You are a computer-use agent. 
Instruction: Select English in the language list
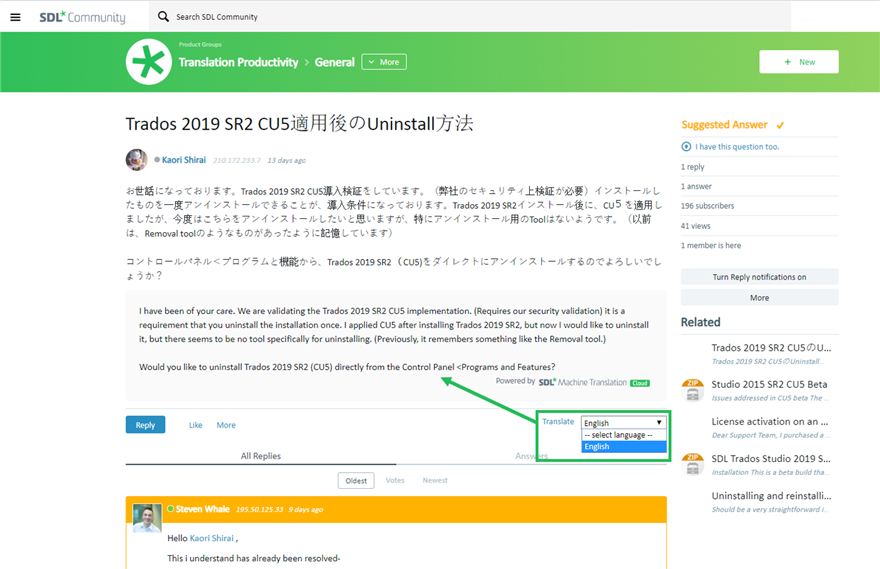point(624,447)
